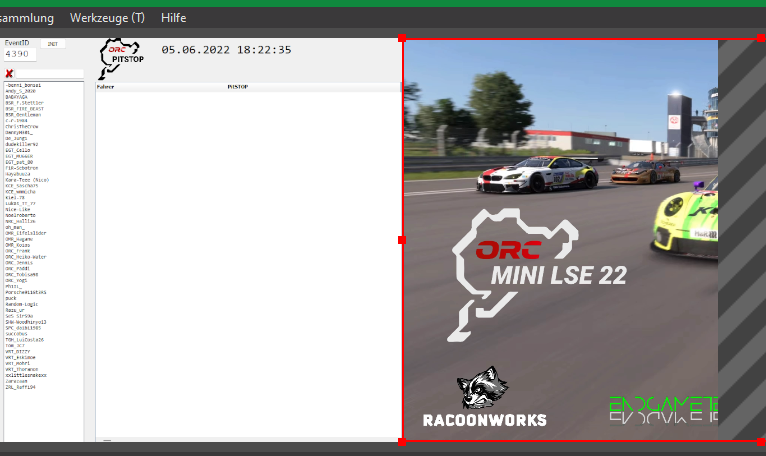Click top-left red selection handle of image
The image size is (766, 456).
click(x=402, y=39)
